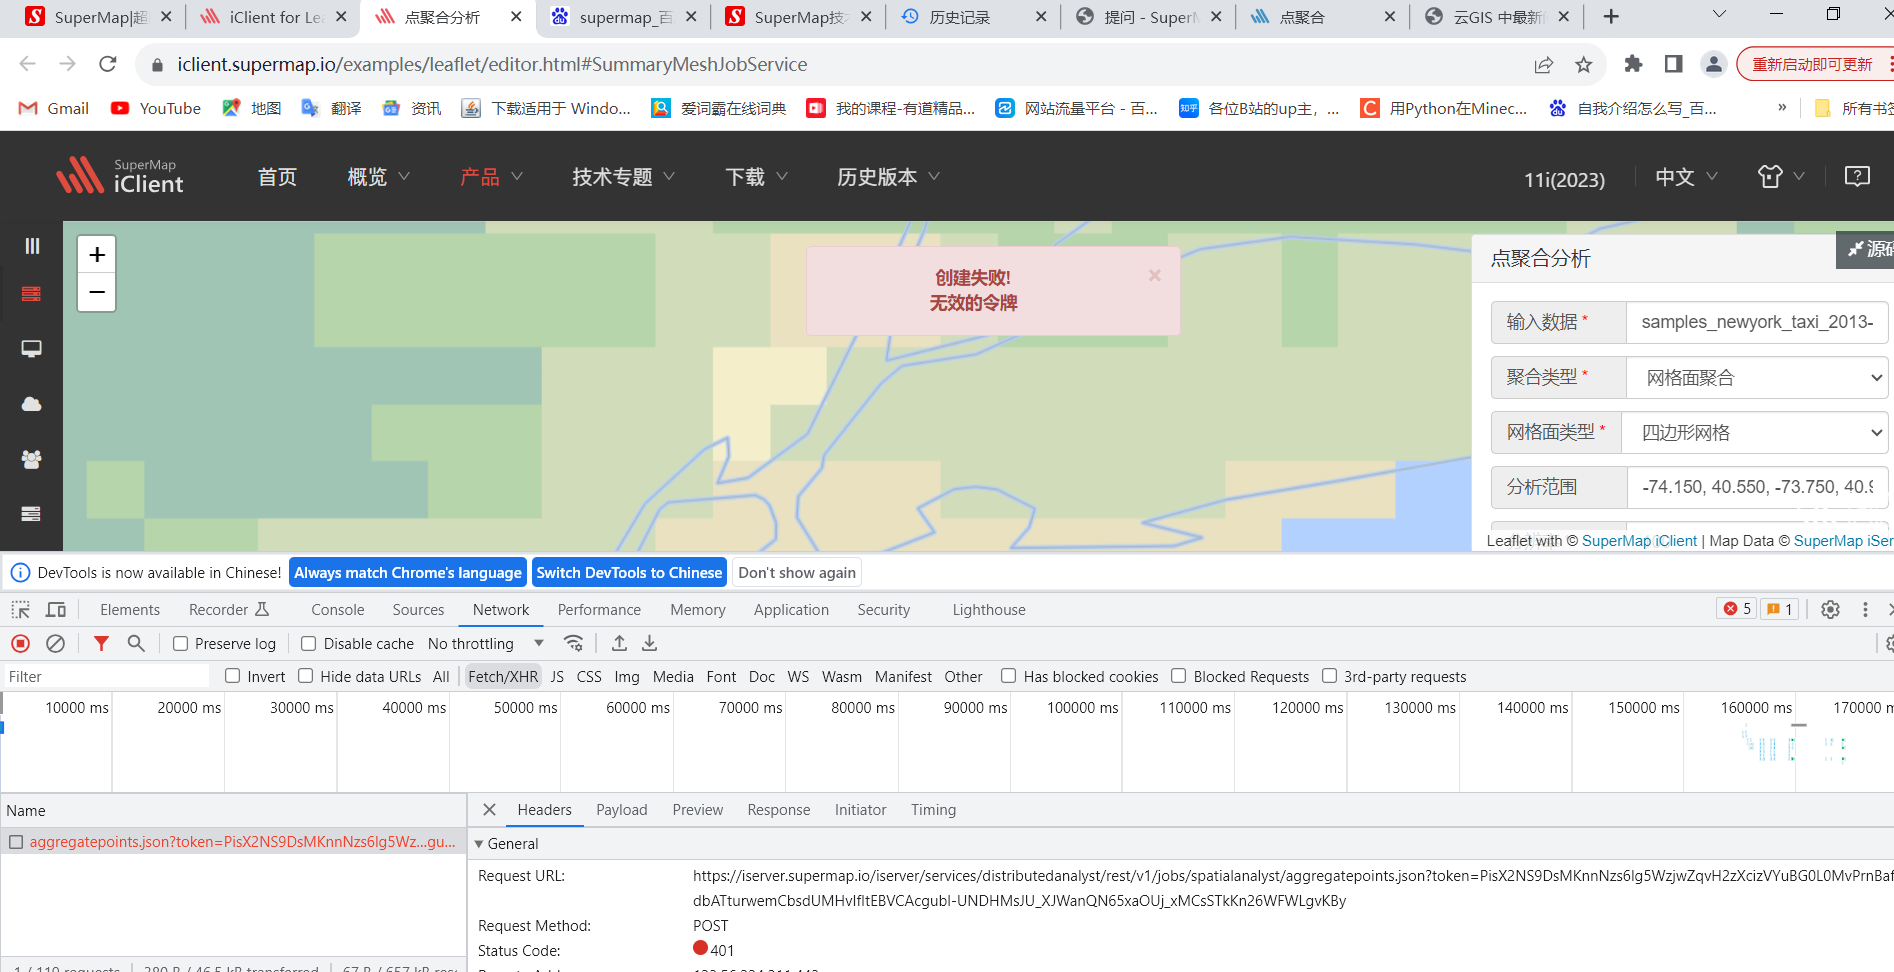Open the 中文 language dropdown

click(x=1686, y=177)
